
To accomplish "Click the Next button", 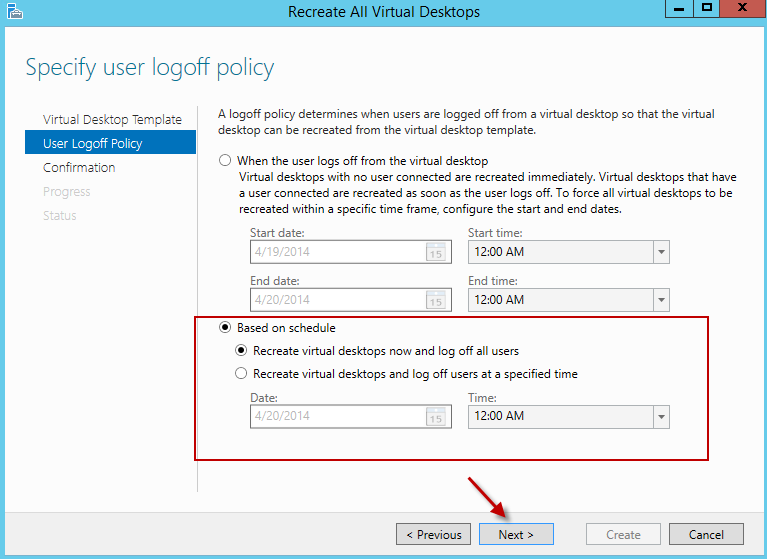I will click(516, 534).
